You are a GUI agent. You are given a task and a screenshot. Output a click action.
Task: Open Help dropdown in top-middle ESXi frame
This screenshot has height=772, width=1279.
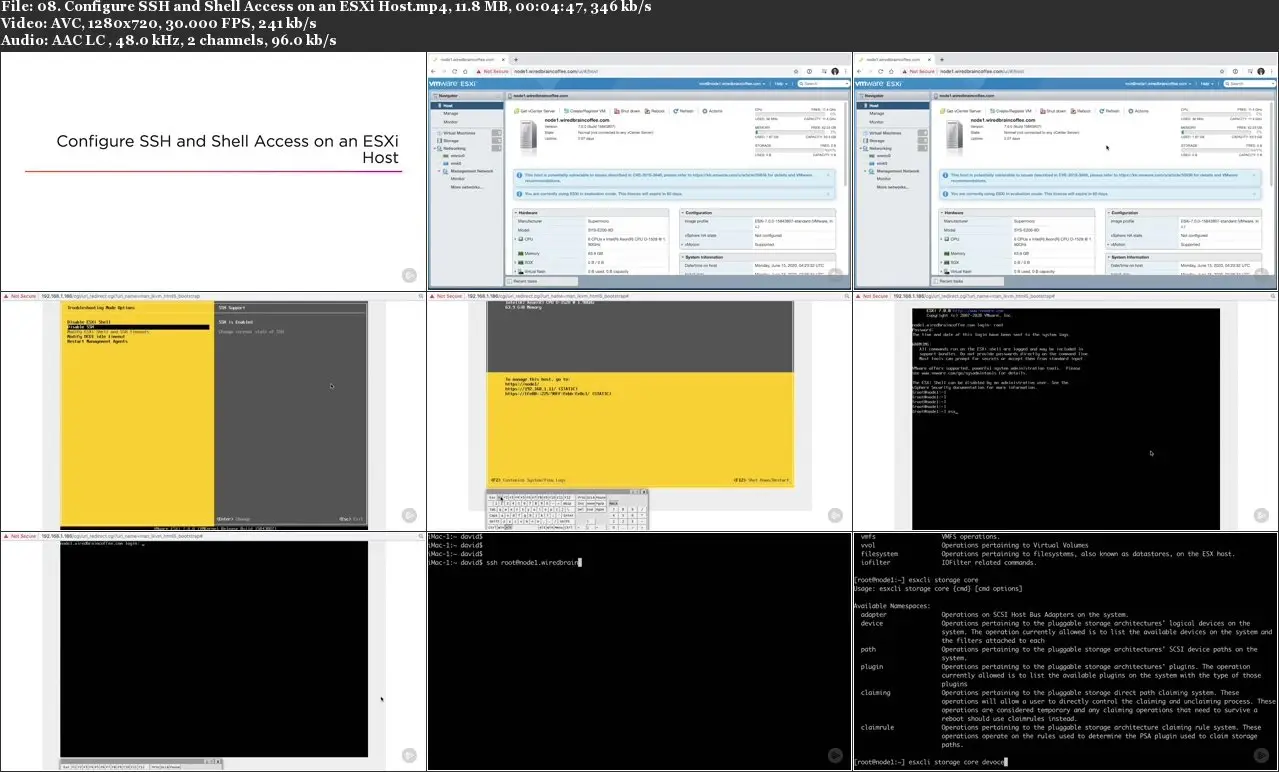pyautogui.click(x=781, y=84)
